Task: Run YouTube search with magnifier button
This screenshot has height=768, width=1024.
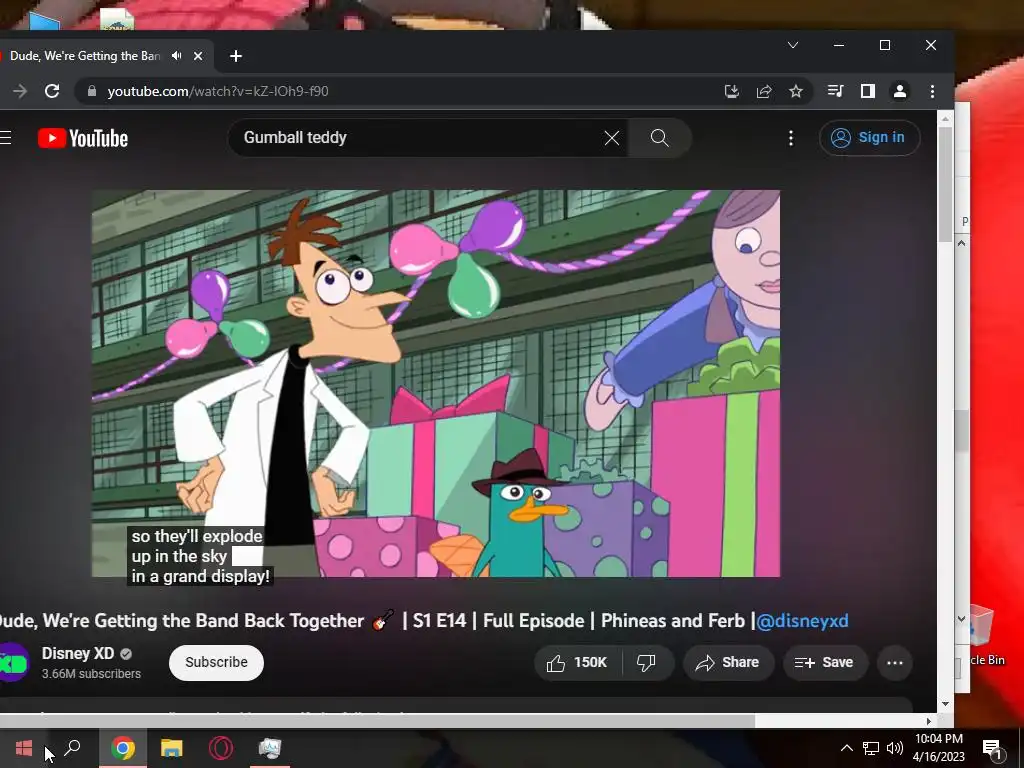Action: (x=660, y=138)
